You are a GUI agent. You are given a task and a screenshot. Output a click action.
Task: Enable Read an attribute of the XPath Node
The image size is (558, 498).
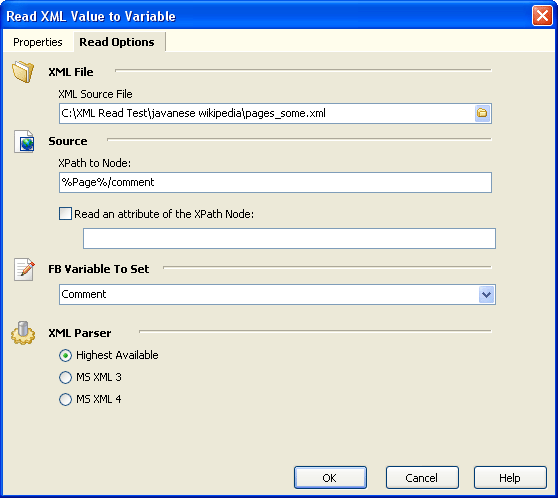click(65, 214)
